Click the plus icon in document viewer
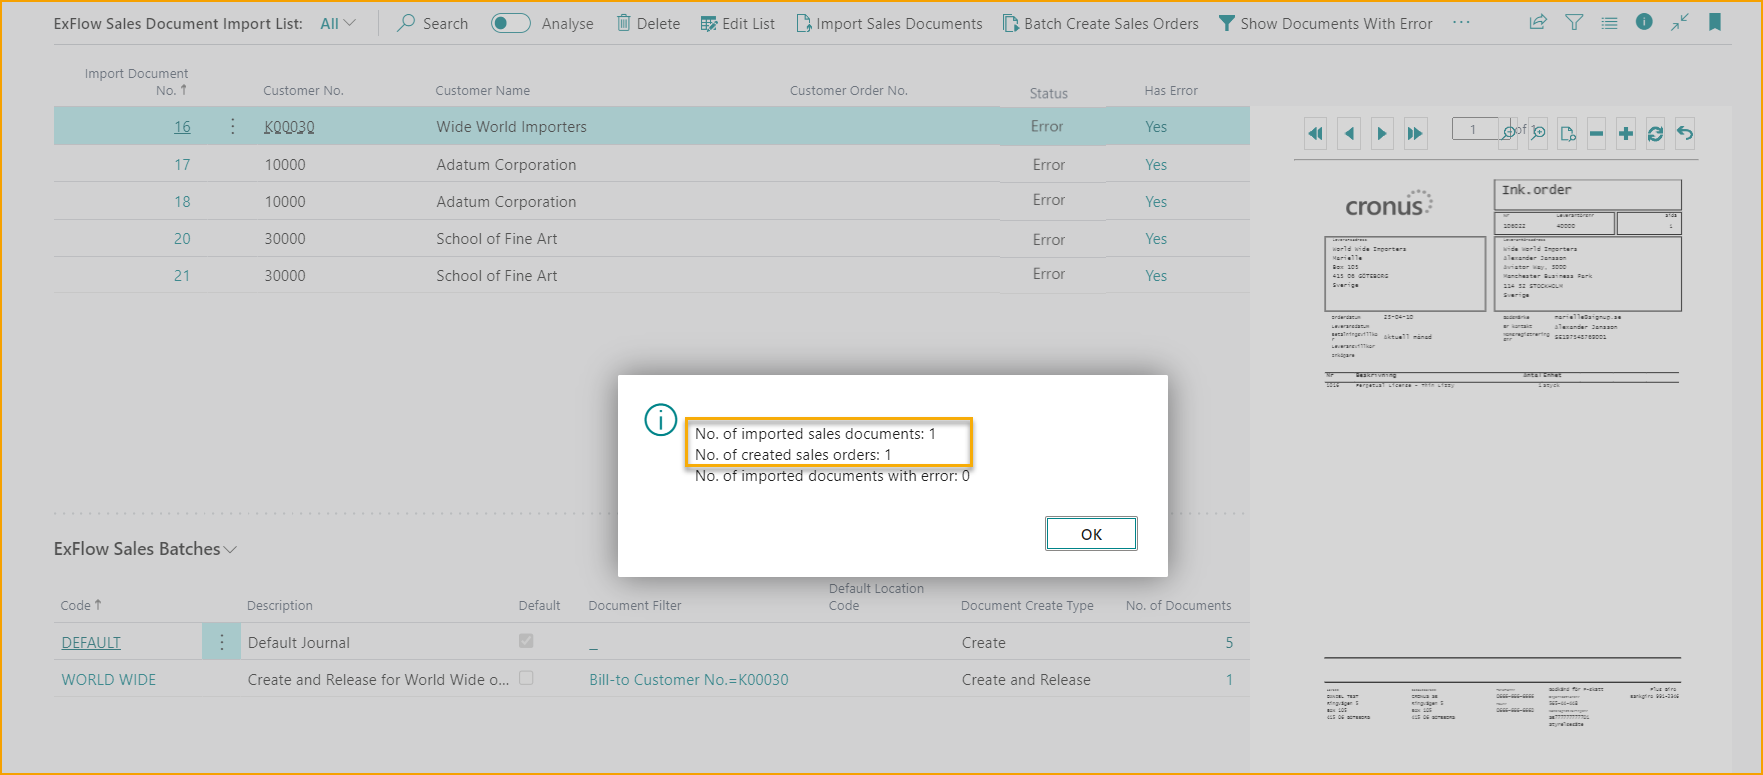This screenshot has height=775, width=1763. 1626,133
